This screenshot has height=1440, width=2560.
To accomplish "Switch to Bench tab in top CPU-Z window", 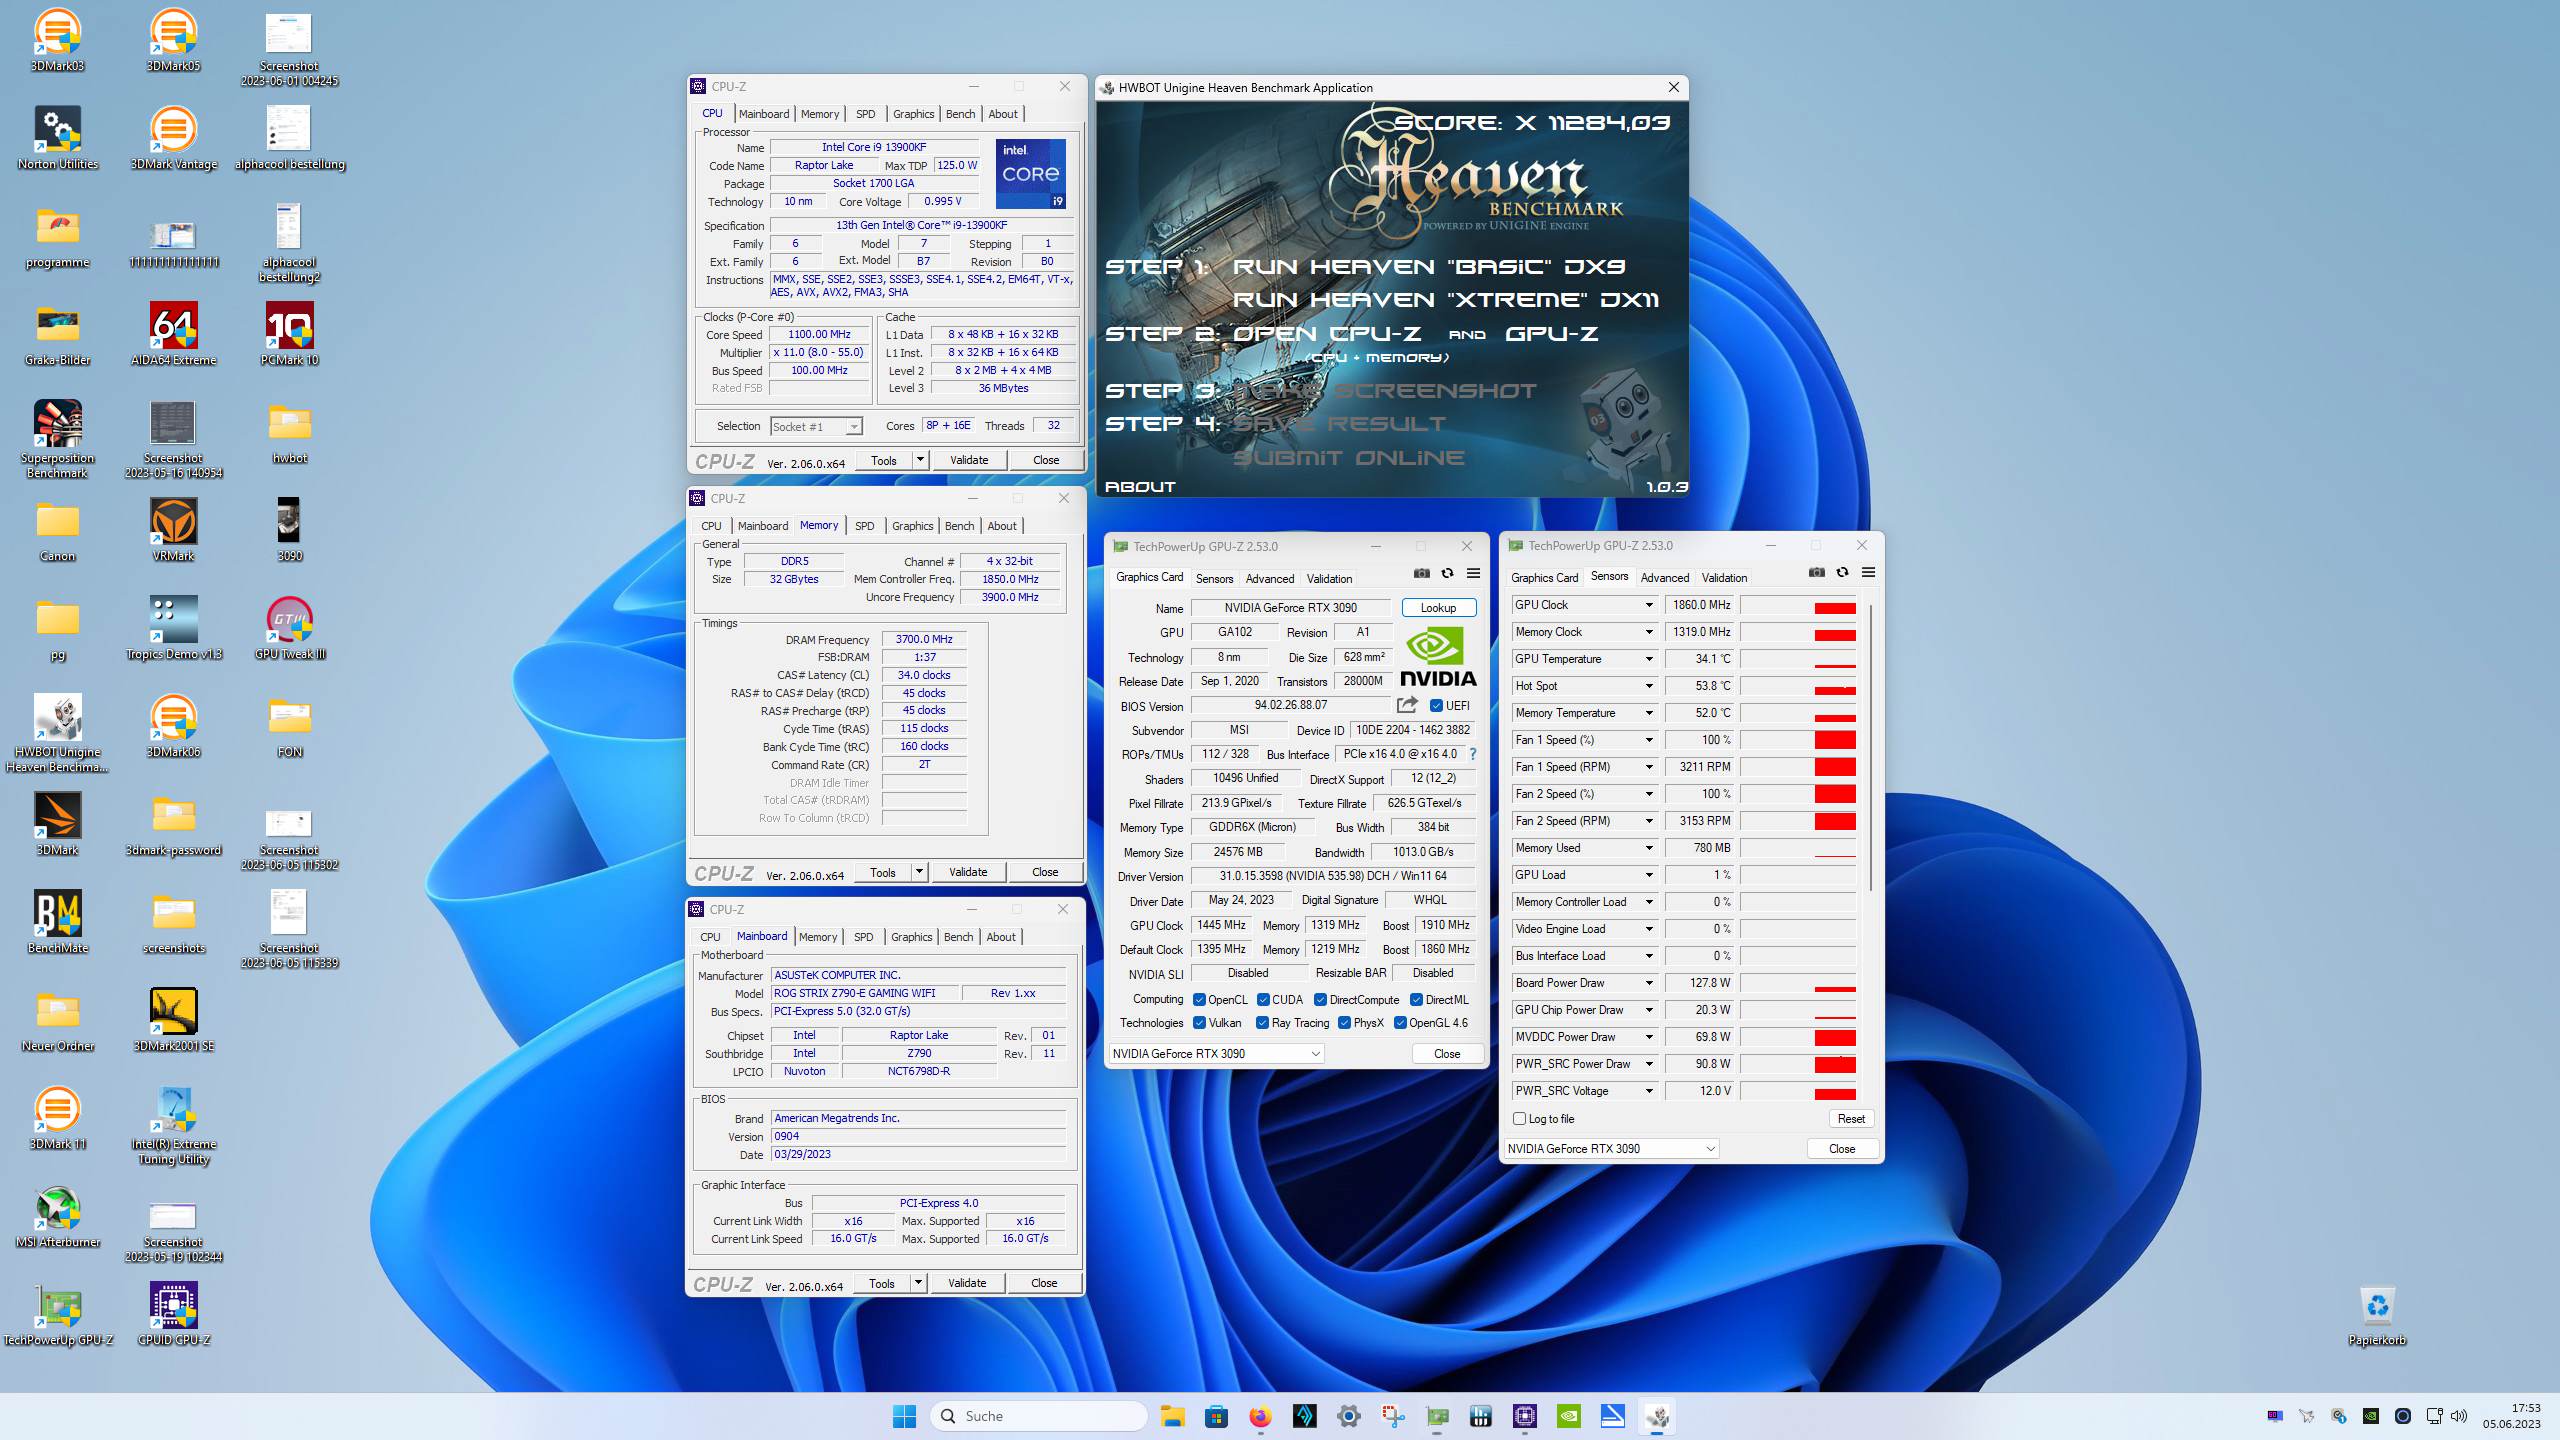I will (x=960, y=114).
